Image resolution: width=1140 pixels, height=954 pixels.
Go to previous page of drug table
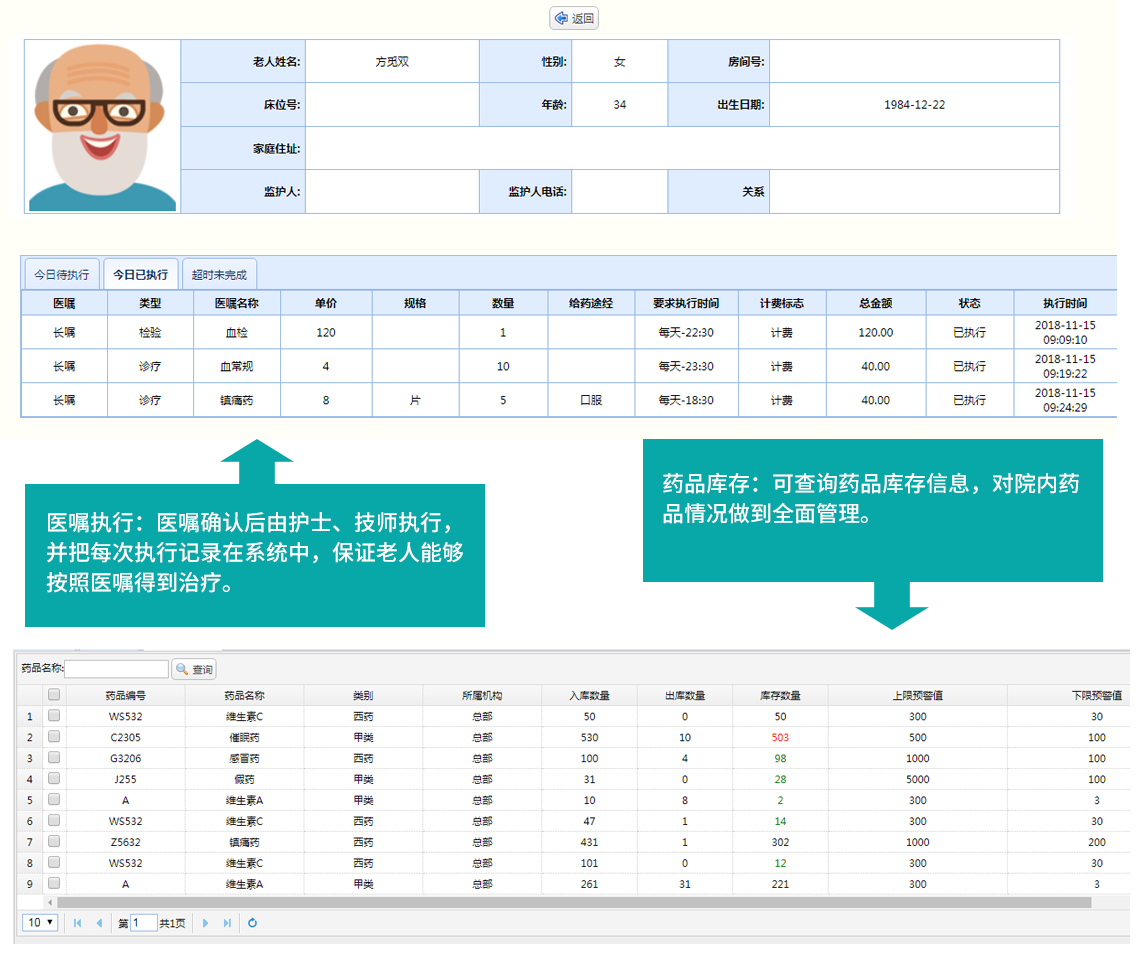pyautogui.click(x=98, y=923)
